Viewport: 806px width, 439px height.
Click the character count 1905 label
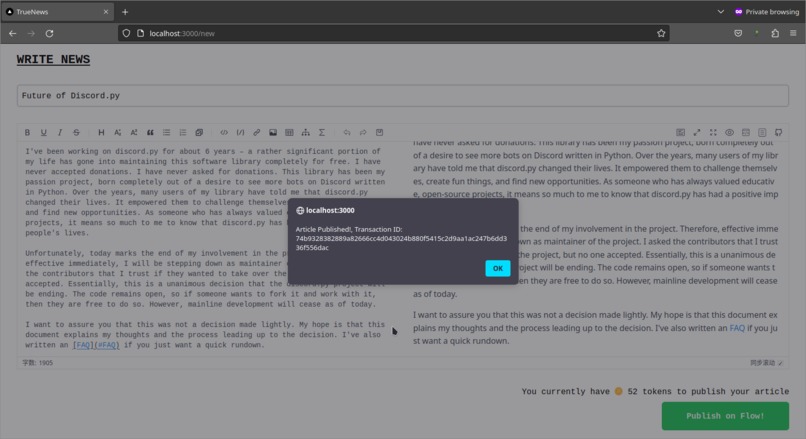pos(38,363)
